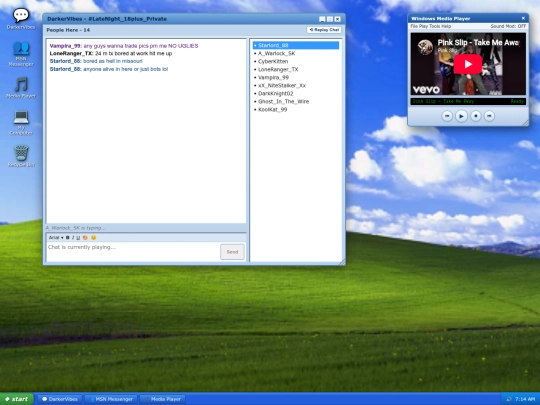
Task: Click the Pink Slip - Take Me Away video title
Action: tap(478, 43)
